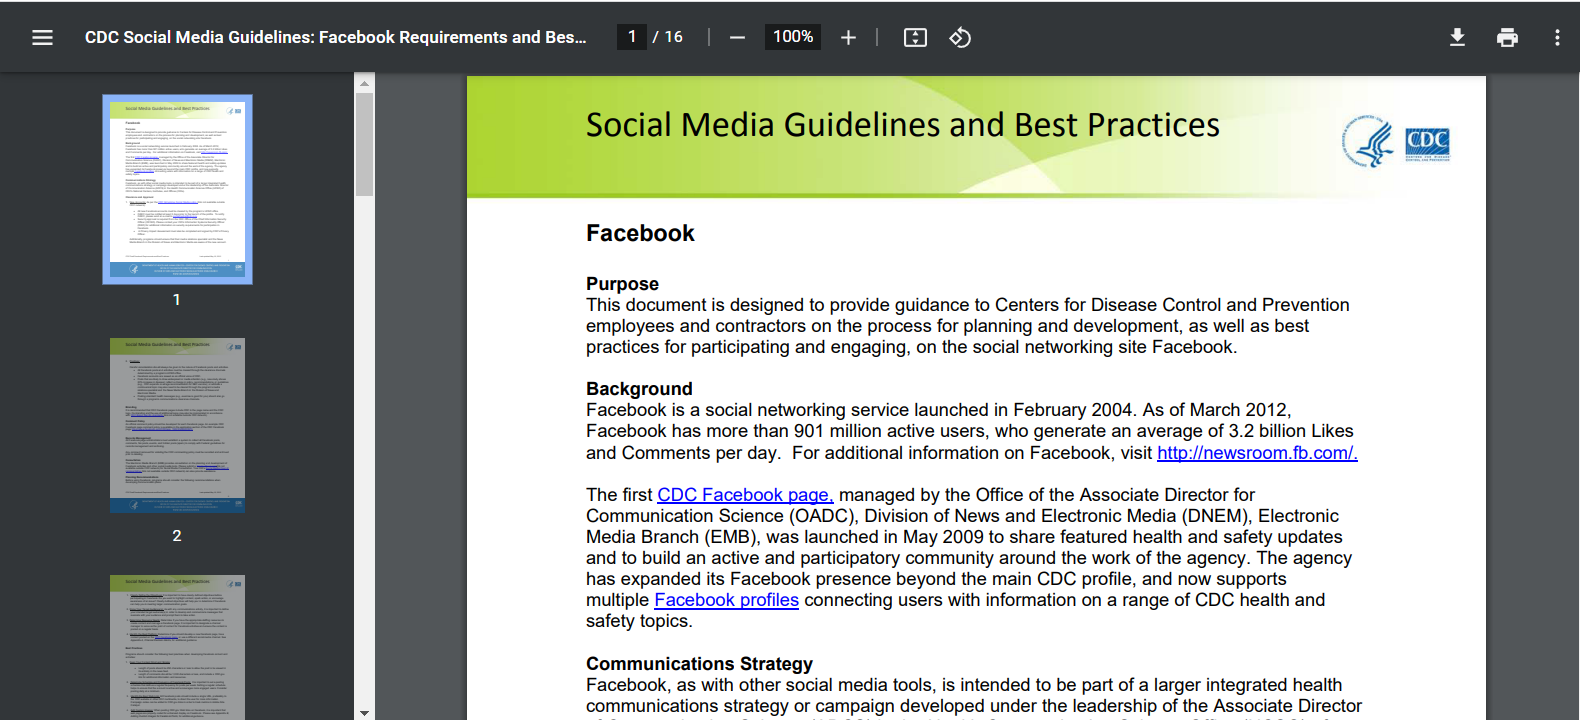Click the CDC logo in document header
This screenshot has height=720, width=1580.
coord(1427,143)
